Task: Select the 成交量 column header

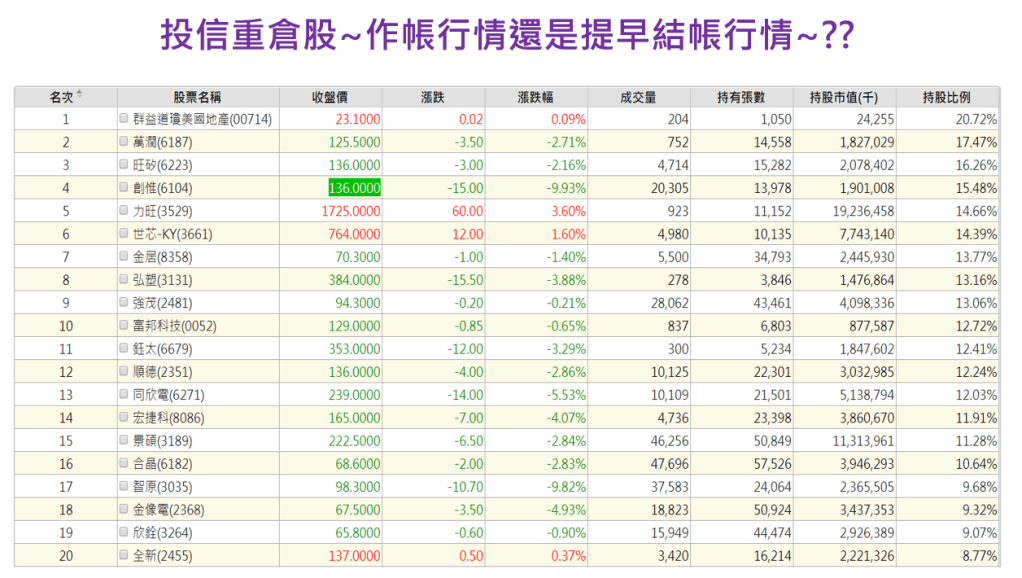Action: tap(638, 97)
